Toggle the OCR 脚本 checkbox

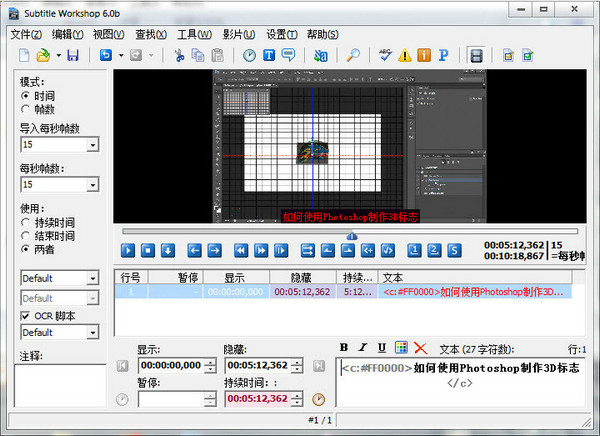click(25, 315)
